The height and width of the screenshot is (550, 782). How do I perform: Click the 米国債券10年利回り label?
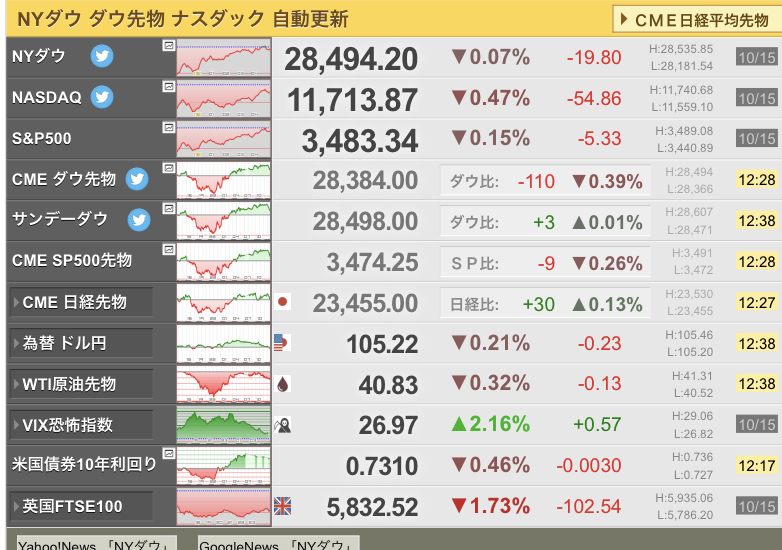click(x=84, y=464)
